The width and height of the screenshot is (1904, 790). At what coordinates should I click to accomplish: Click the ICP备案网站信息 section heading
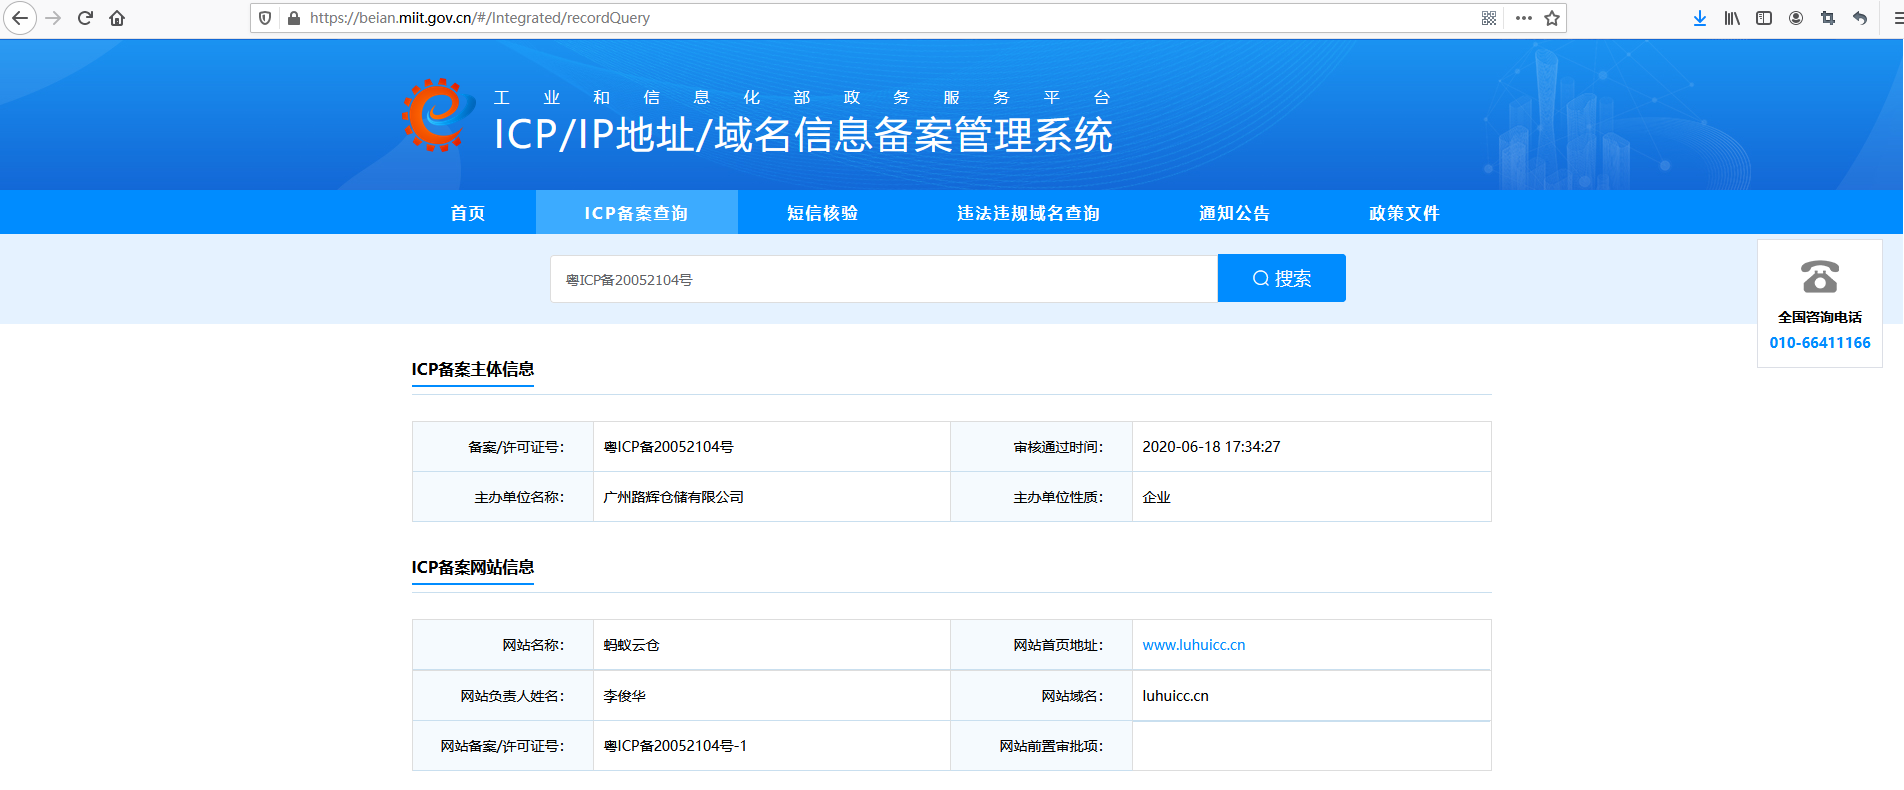[473, 568]
